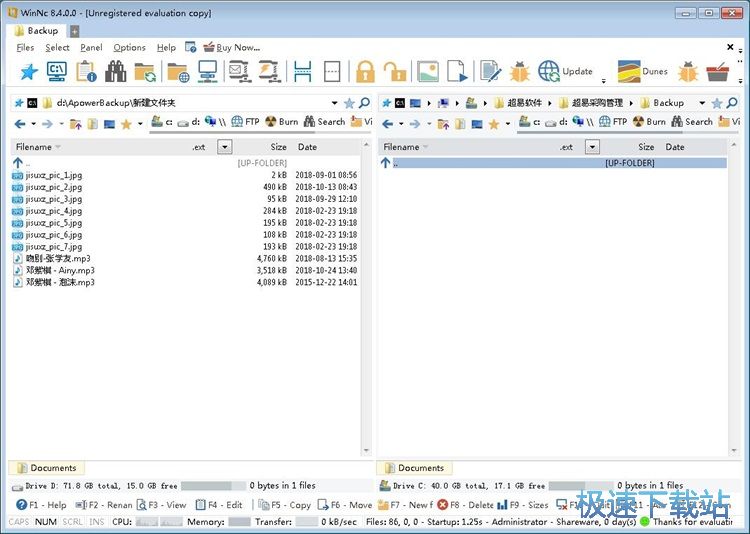Expand right panel favorites star dropdown
Screen dimensions: 750x534
[x=507, y=124]
